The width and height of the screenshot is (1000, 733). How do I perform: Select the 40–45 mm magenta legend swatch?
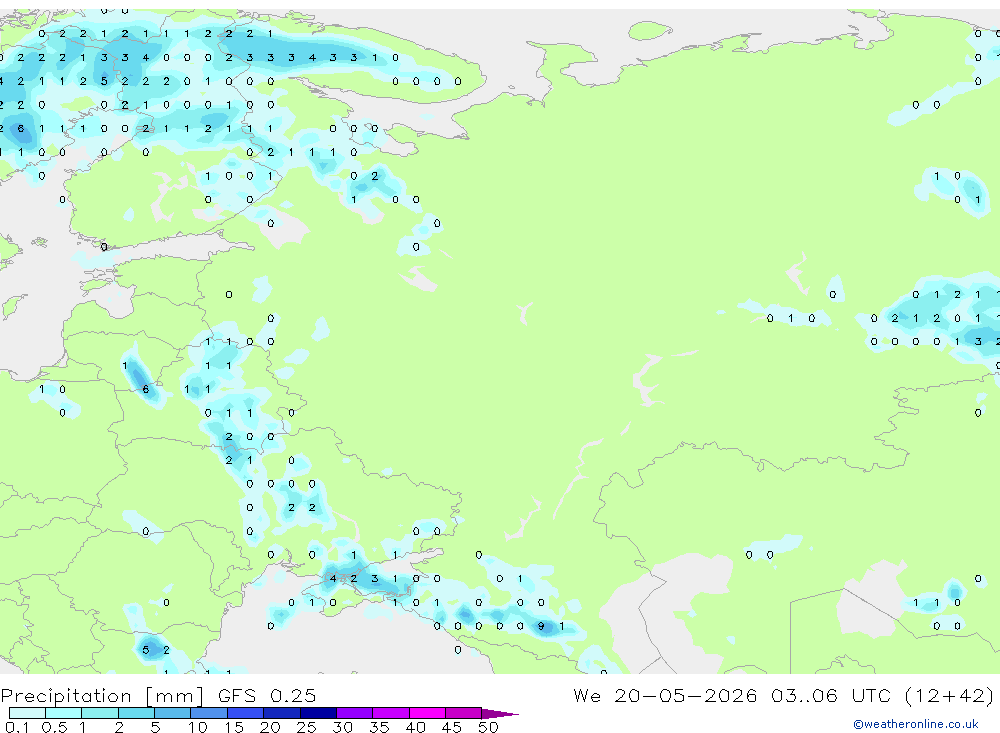427,713
